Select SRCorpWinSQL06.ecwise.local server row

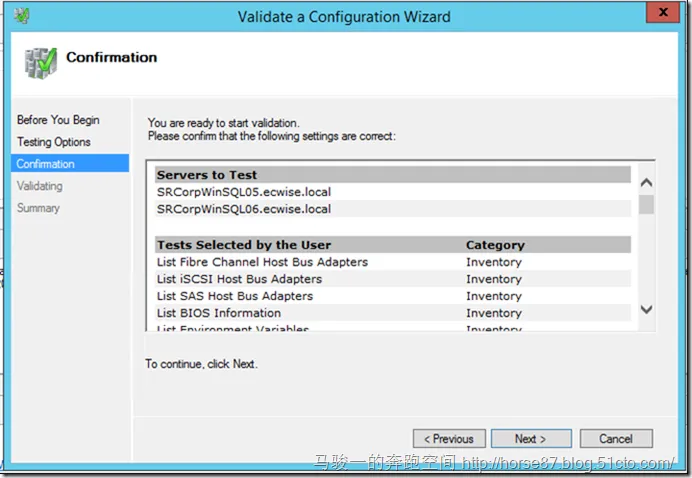393,209
